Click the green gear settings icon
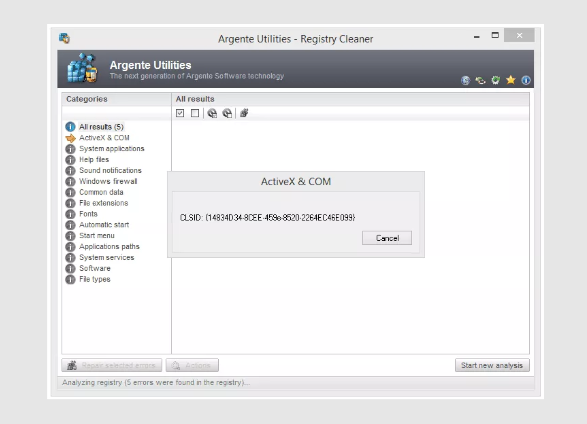The width and height of the screenshot is (587, 424). pos(495,80)
